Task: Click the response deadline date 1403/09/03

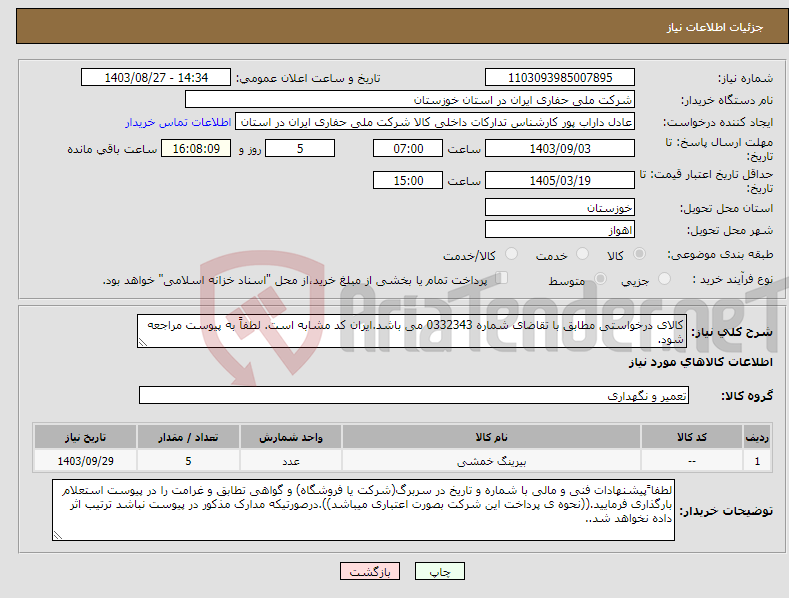Action: pos(560,148)
